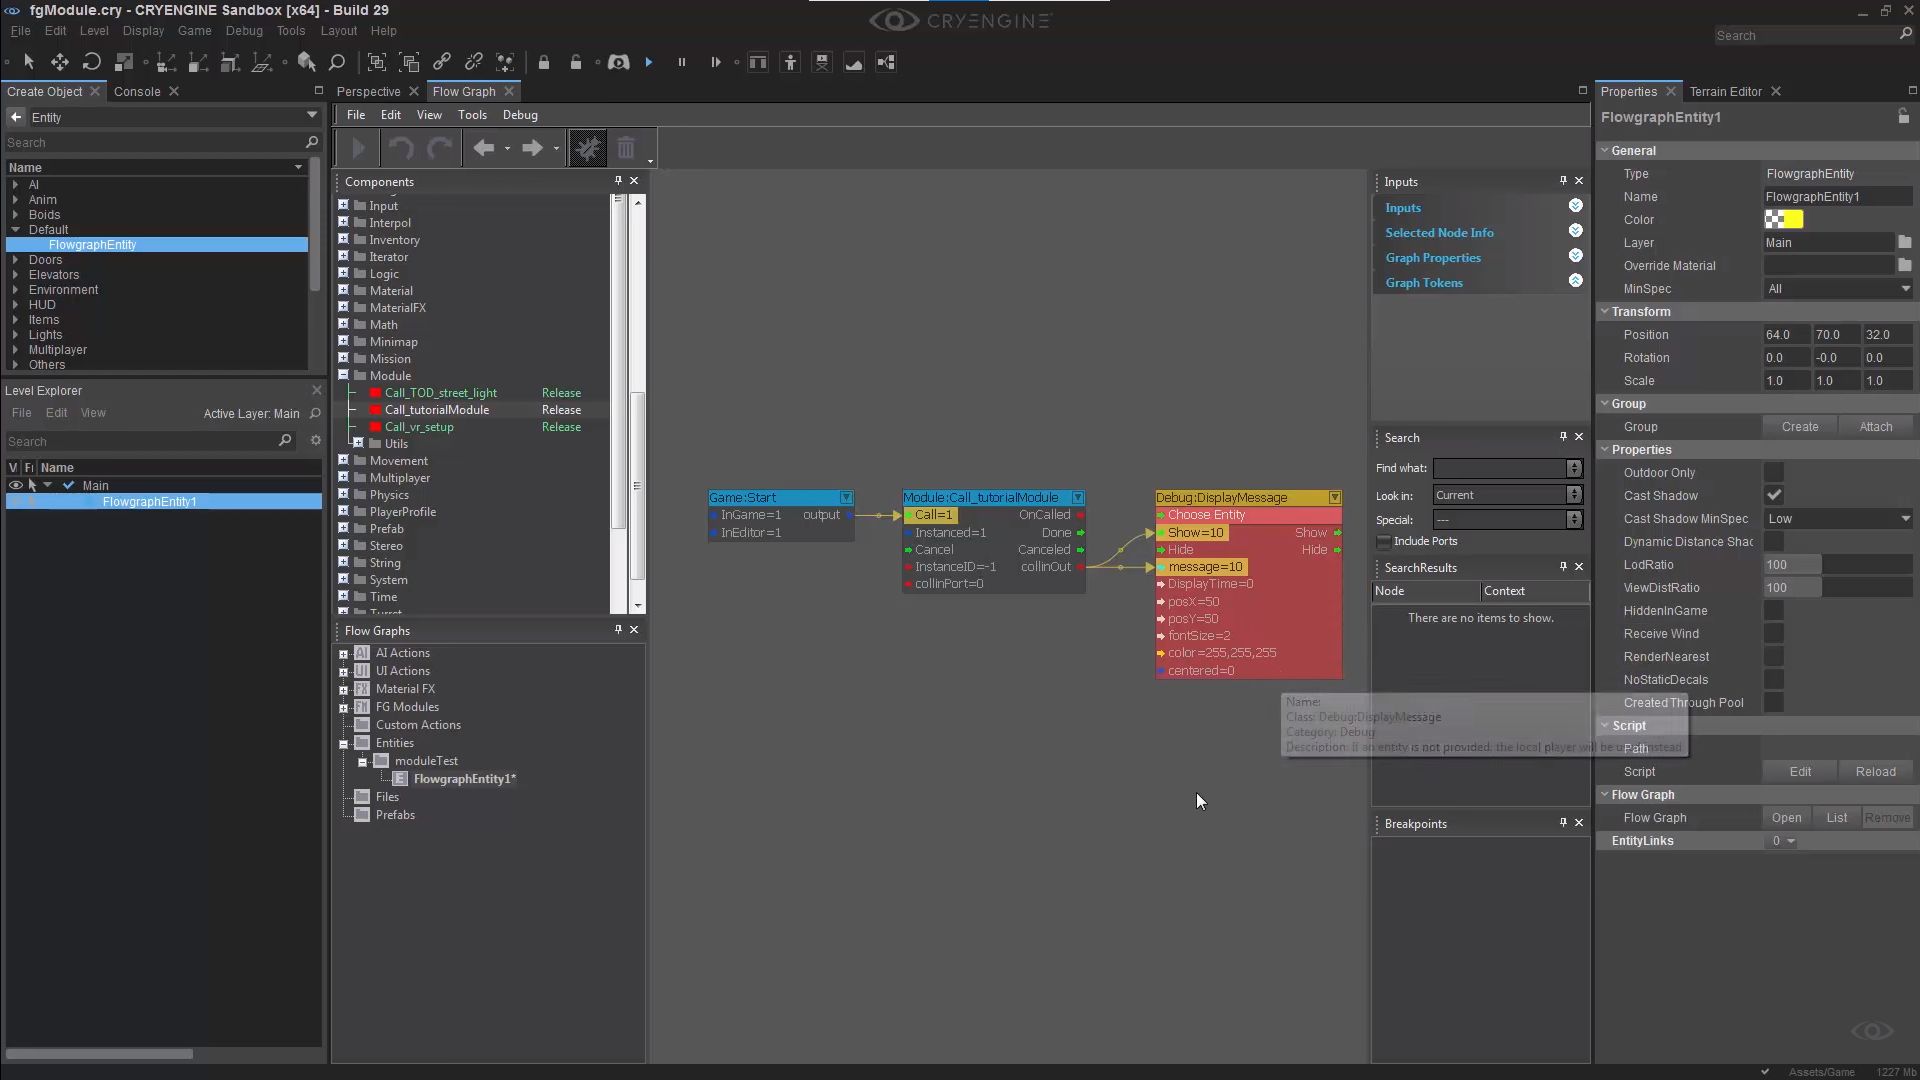Click the entity Color swatch in Properties
The height and width of the screenshot is (1080, 1920).
tap(1784, 219)
